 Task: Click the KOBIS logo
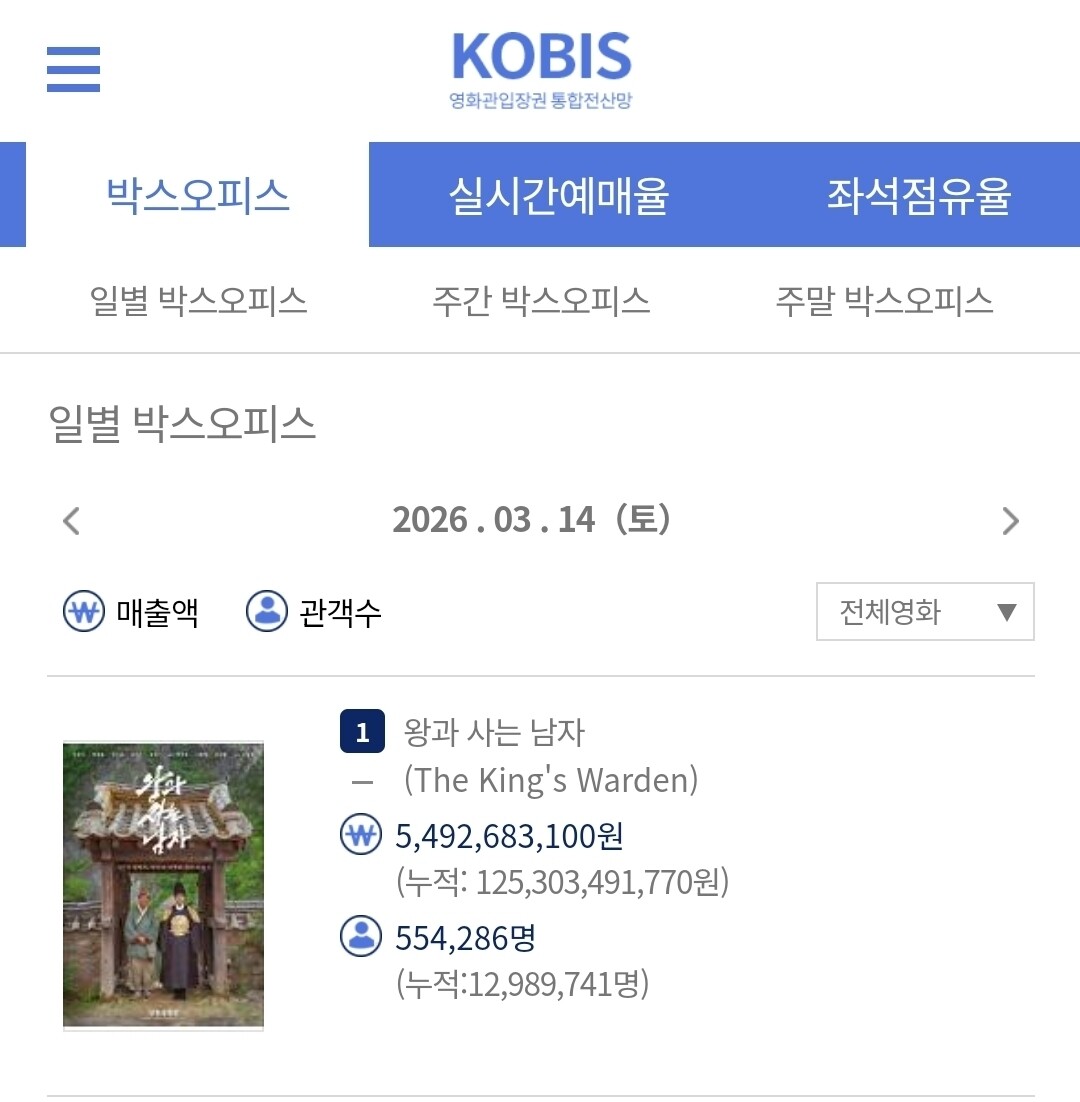[541, 70]
